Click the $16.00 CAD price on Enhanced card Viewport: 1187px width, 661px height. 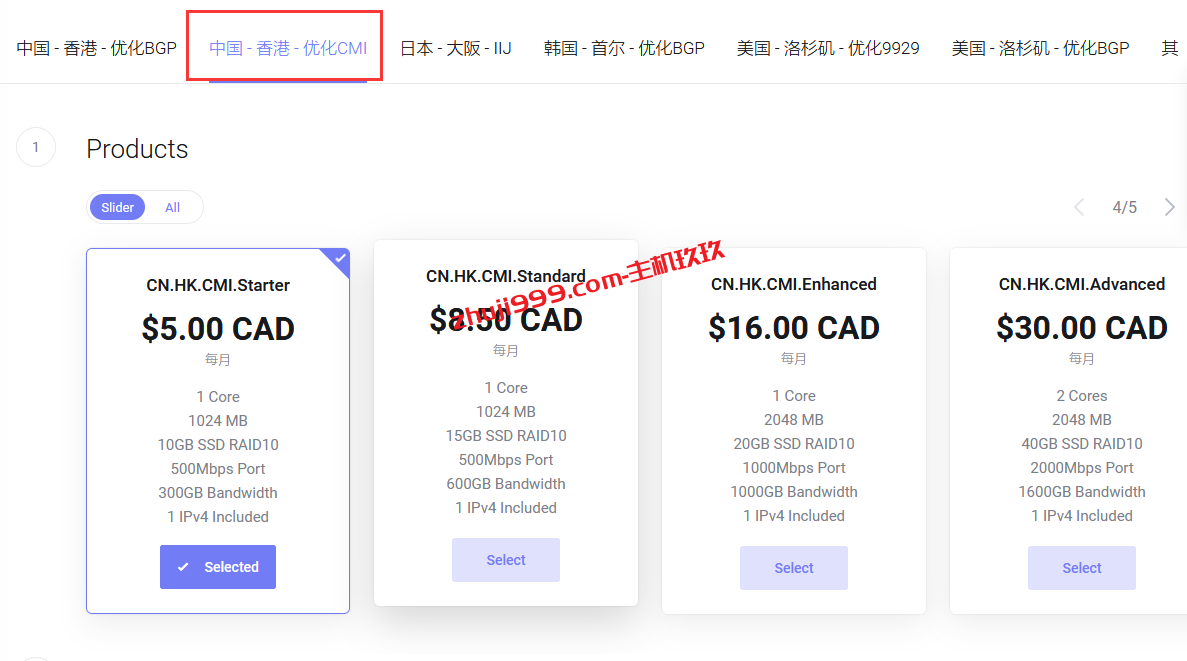[x=794, y=328]
